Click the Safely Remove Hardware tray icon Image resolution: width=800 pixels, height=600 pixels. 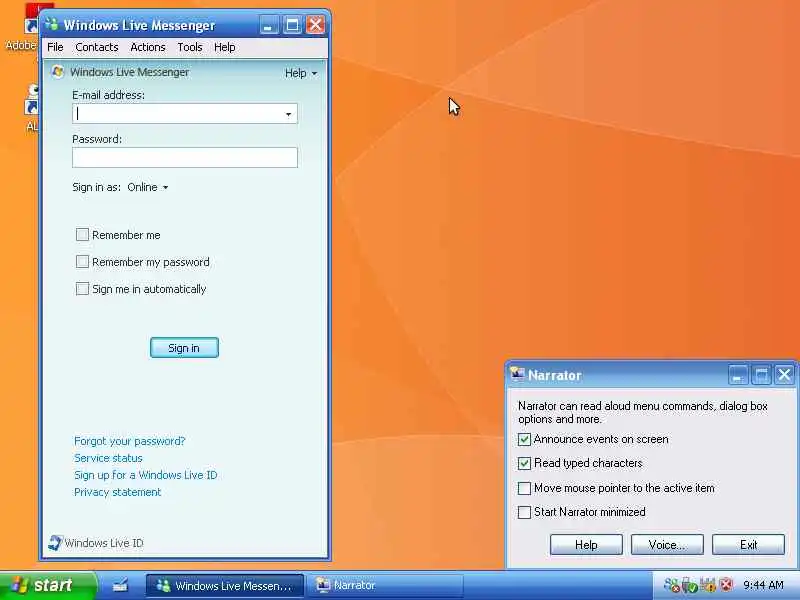[689, 585]
